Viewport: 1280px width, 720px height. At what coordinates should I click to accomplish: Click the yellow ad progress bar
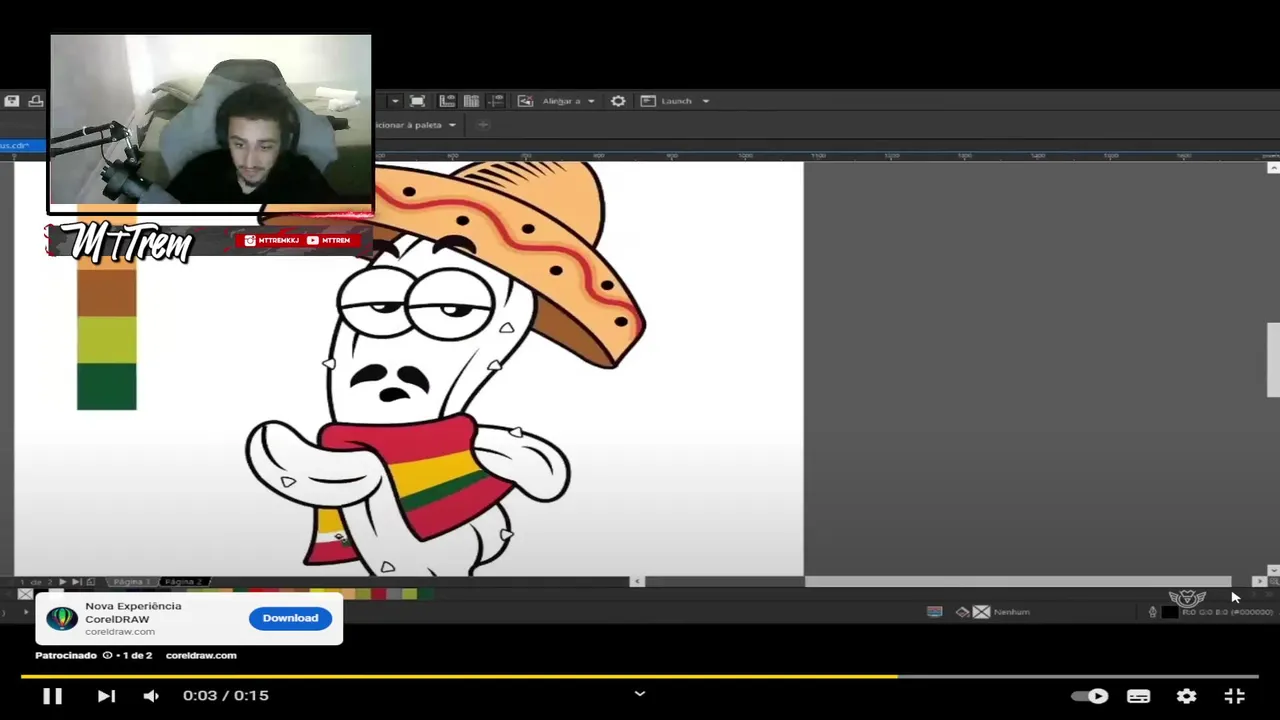tap(459, 677)
